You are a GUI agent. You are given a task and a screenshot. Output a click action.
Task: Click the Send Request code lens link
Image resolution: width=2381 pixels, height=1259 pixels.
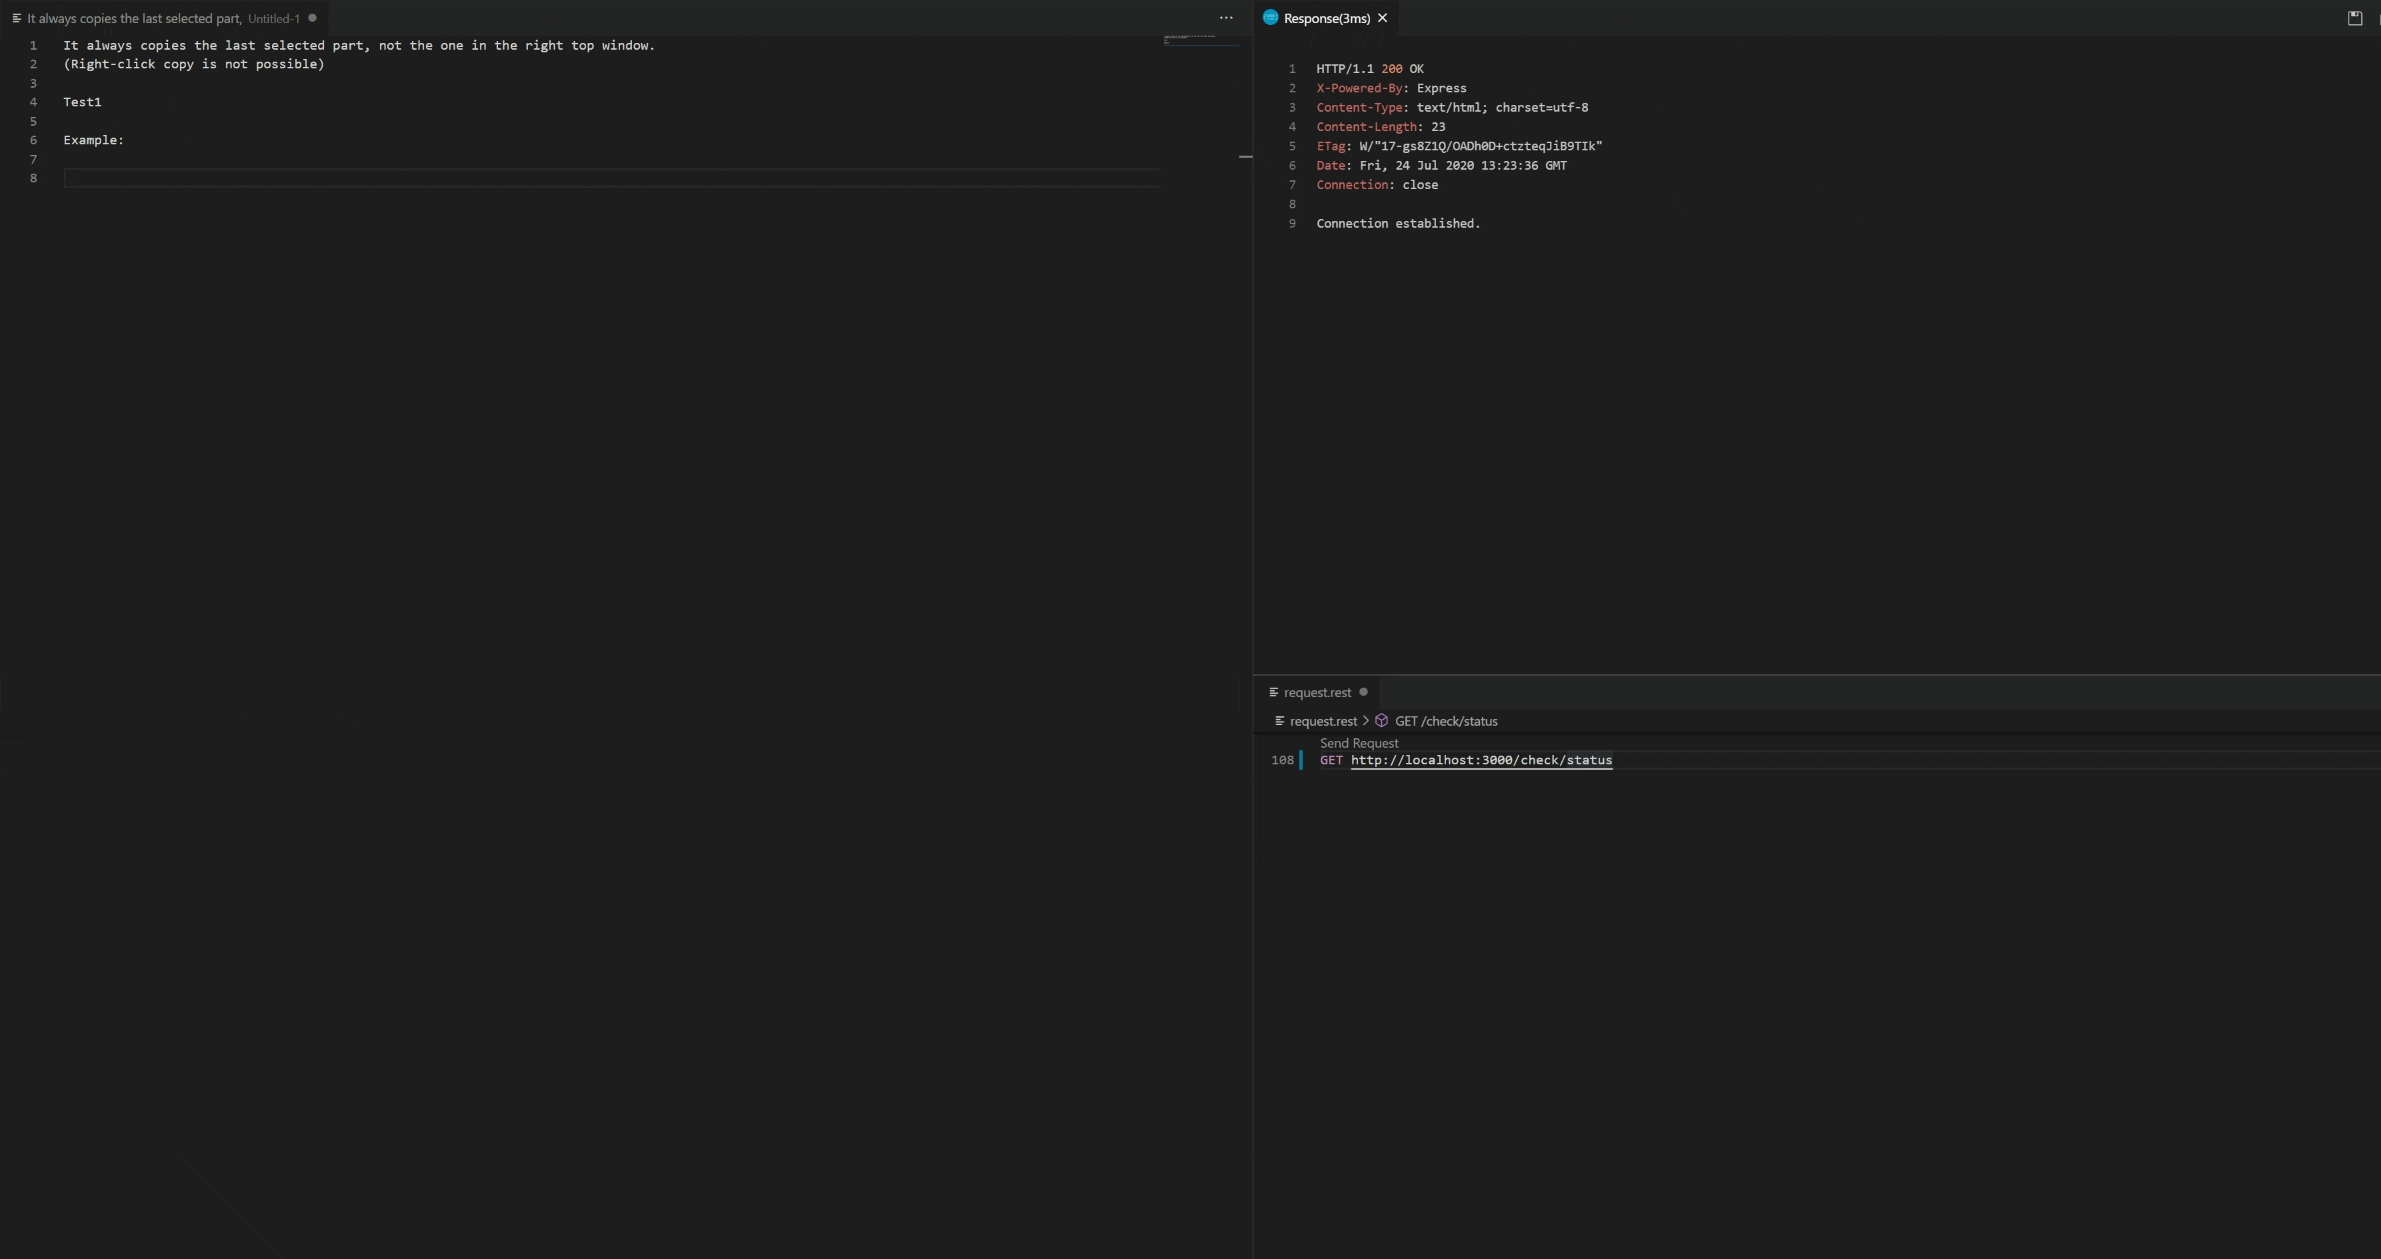point(1358,743)
